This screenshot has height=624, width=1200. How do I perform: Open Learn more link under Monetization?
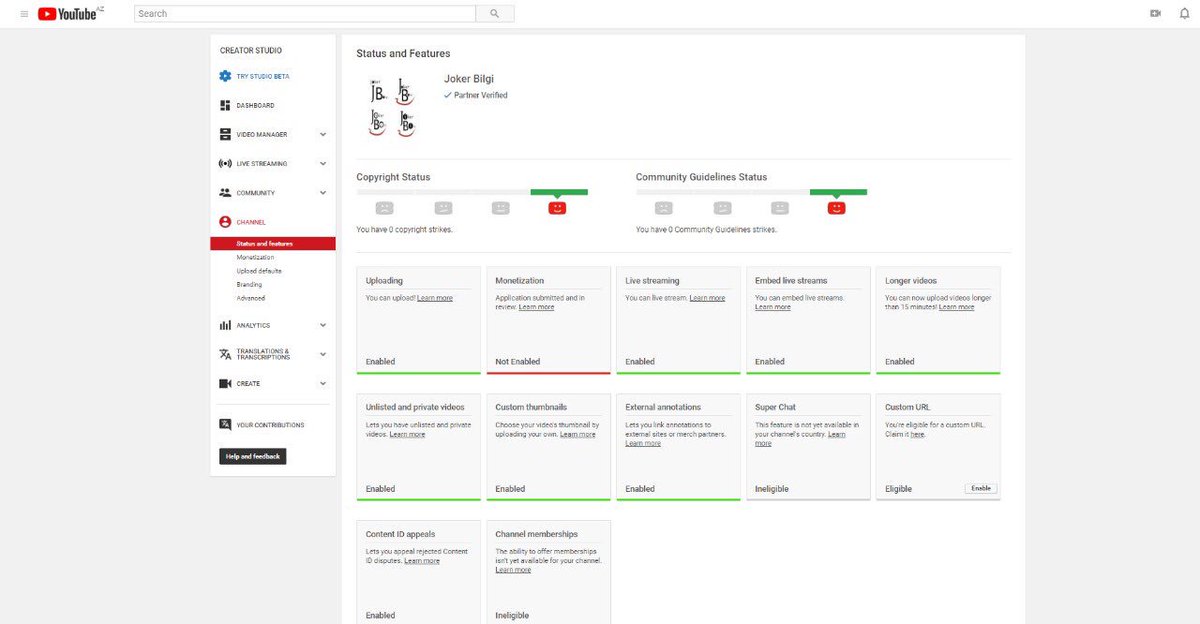[536, 307]
